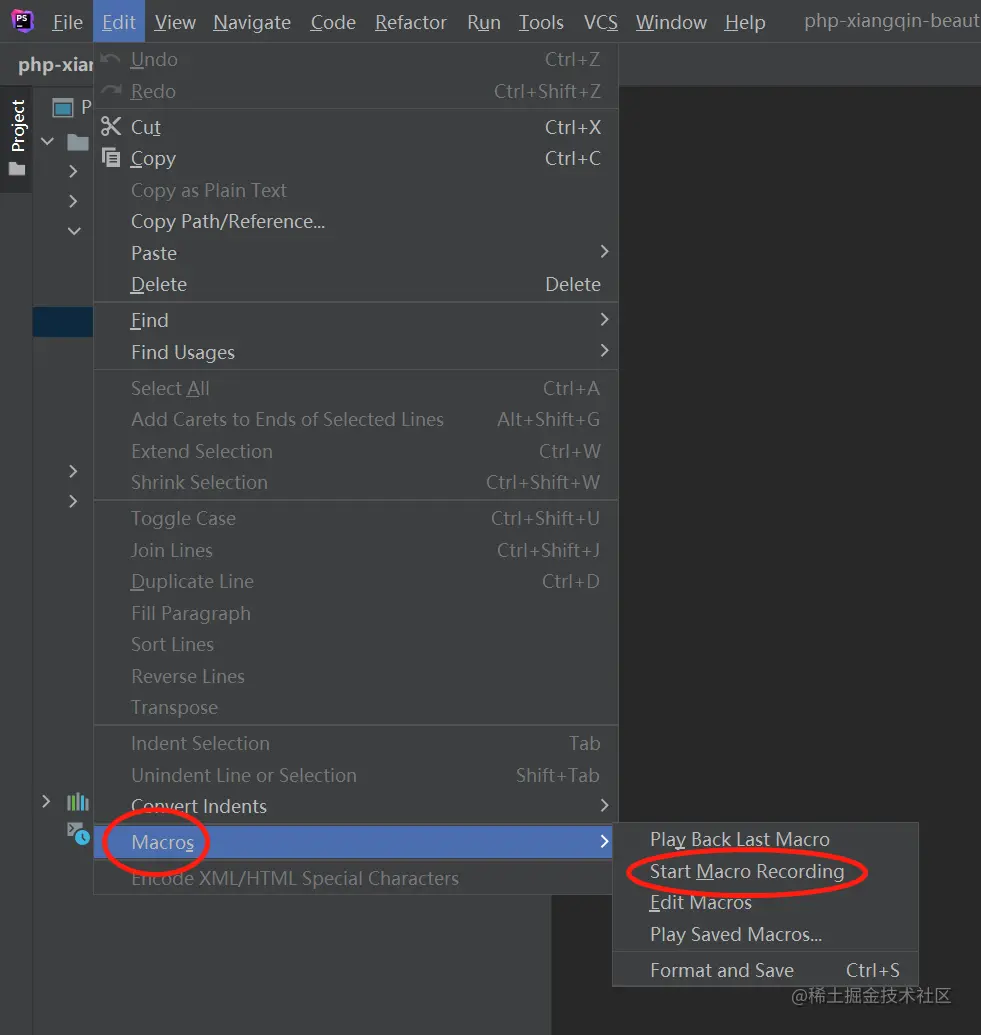Click the Project view window icon
This screenshot has width=981, height=1035.
pos(63,107)
